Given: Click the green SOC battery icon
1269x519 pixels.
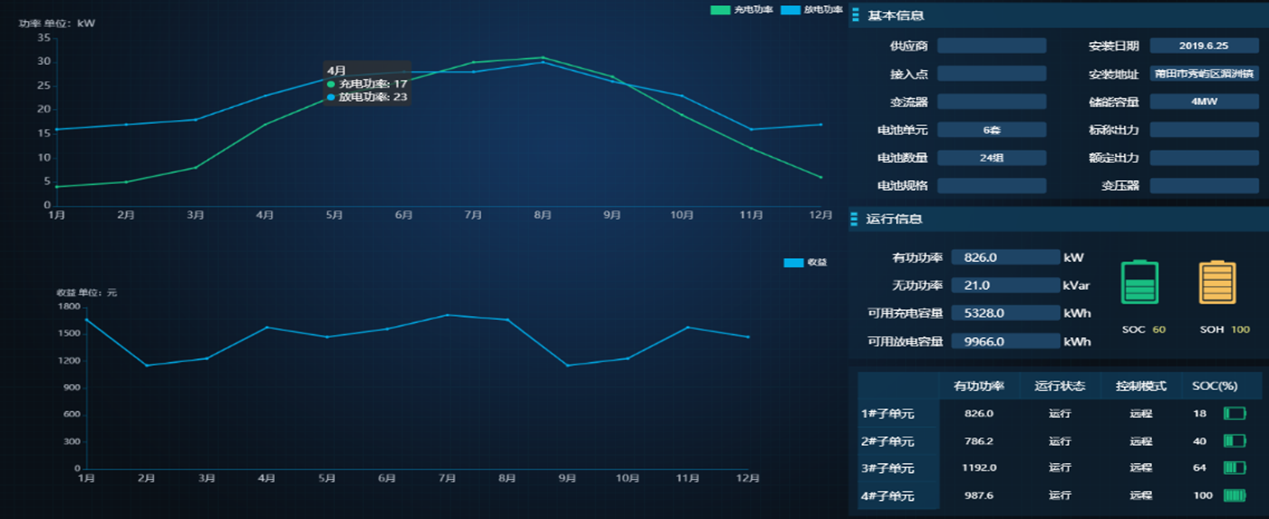Looking at the screenshot, I should tap(1139, 283).
